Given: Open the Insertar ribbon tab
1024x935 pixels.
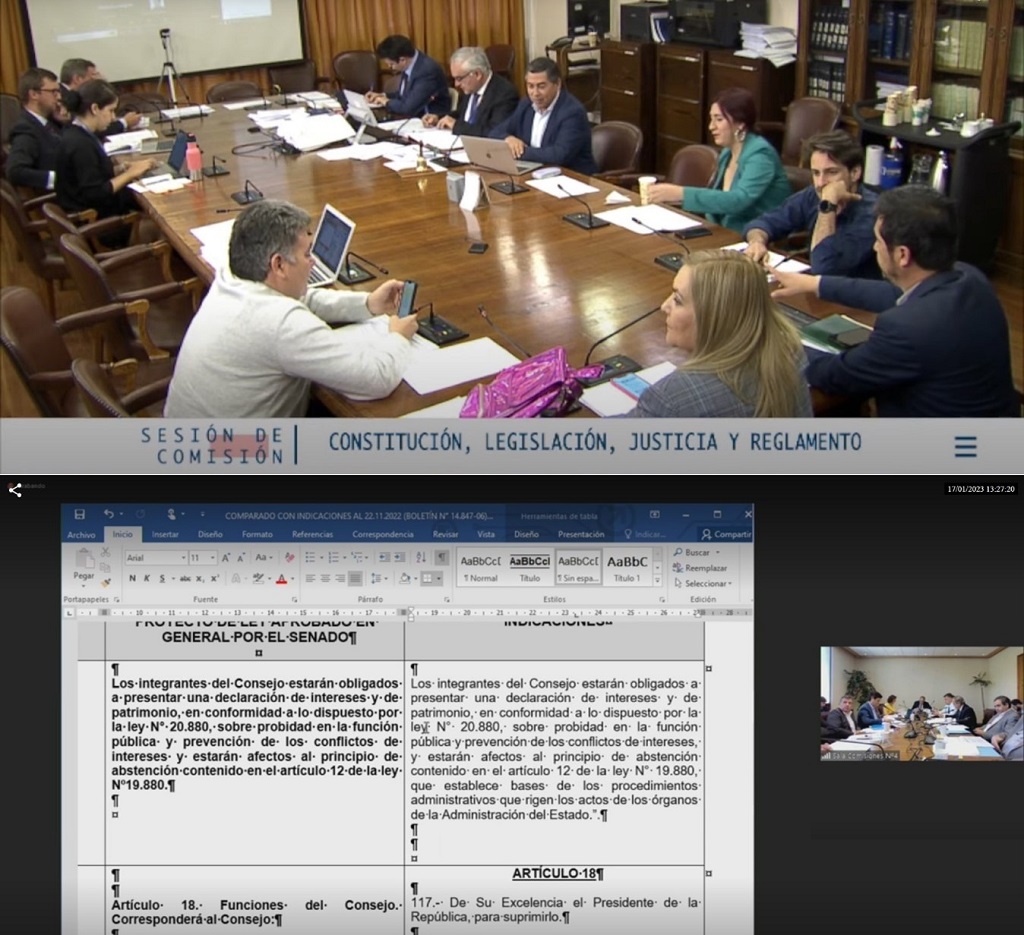Looking at the screenshot, I should (x=165, y=534).
